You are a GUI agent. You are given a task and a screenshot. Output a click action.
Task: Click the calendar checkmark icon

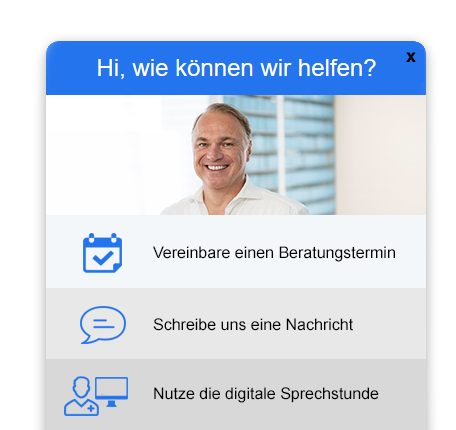point(102,253)
